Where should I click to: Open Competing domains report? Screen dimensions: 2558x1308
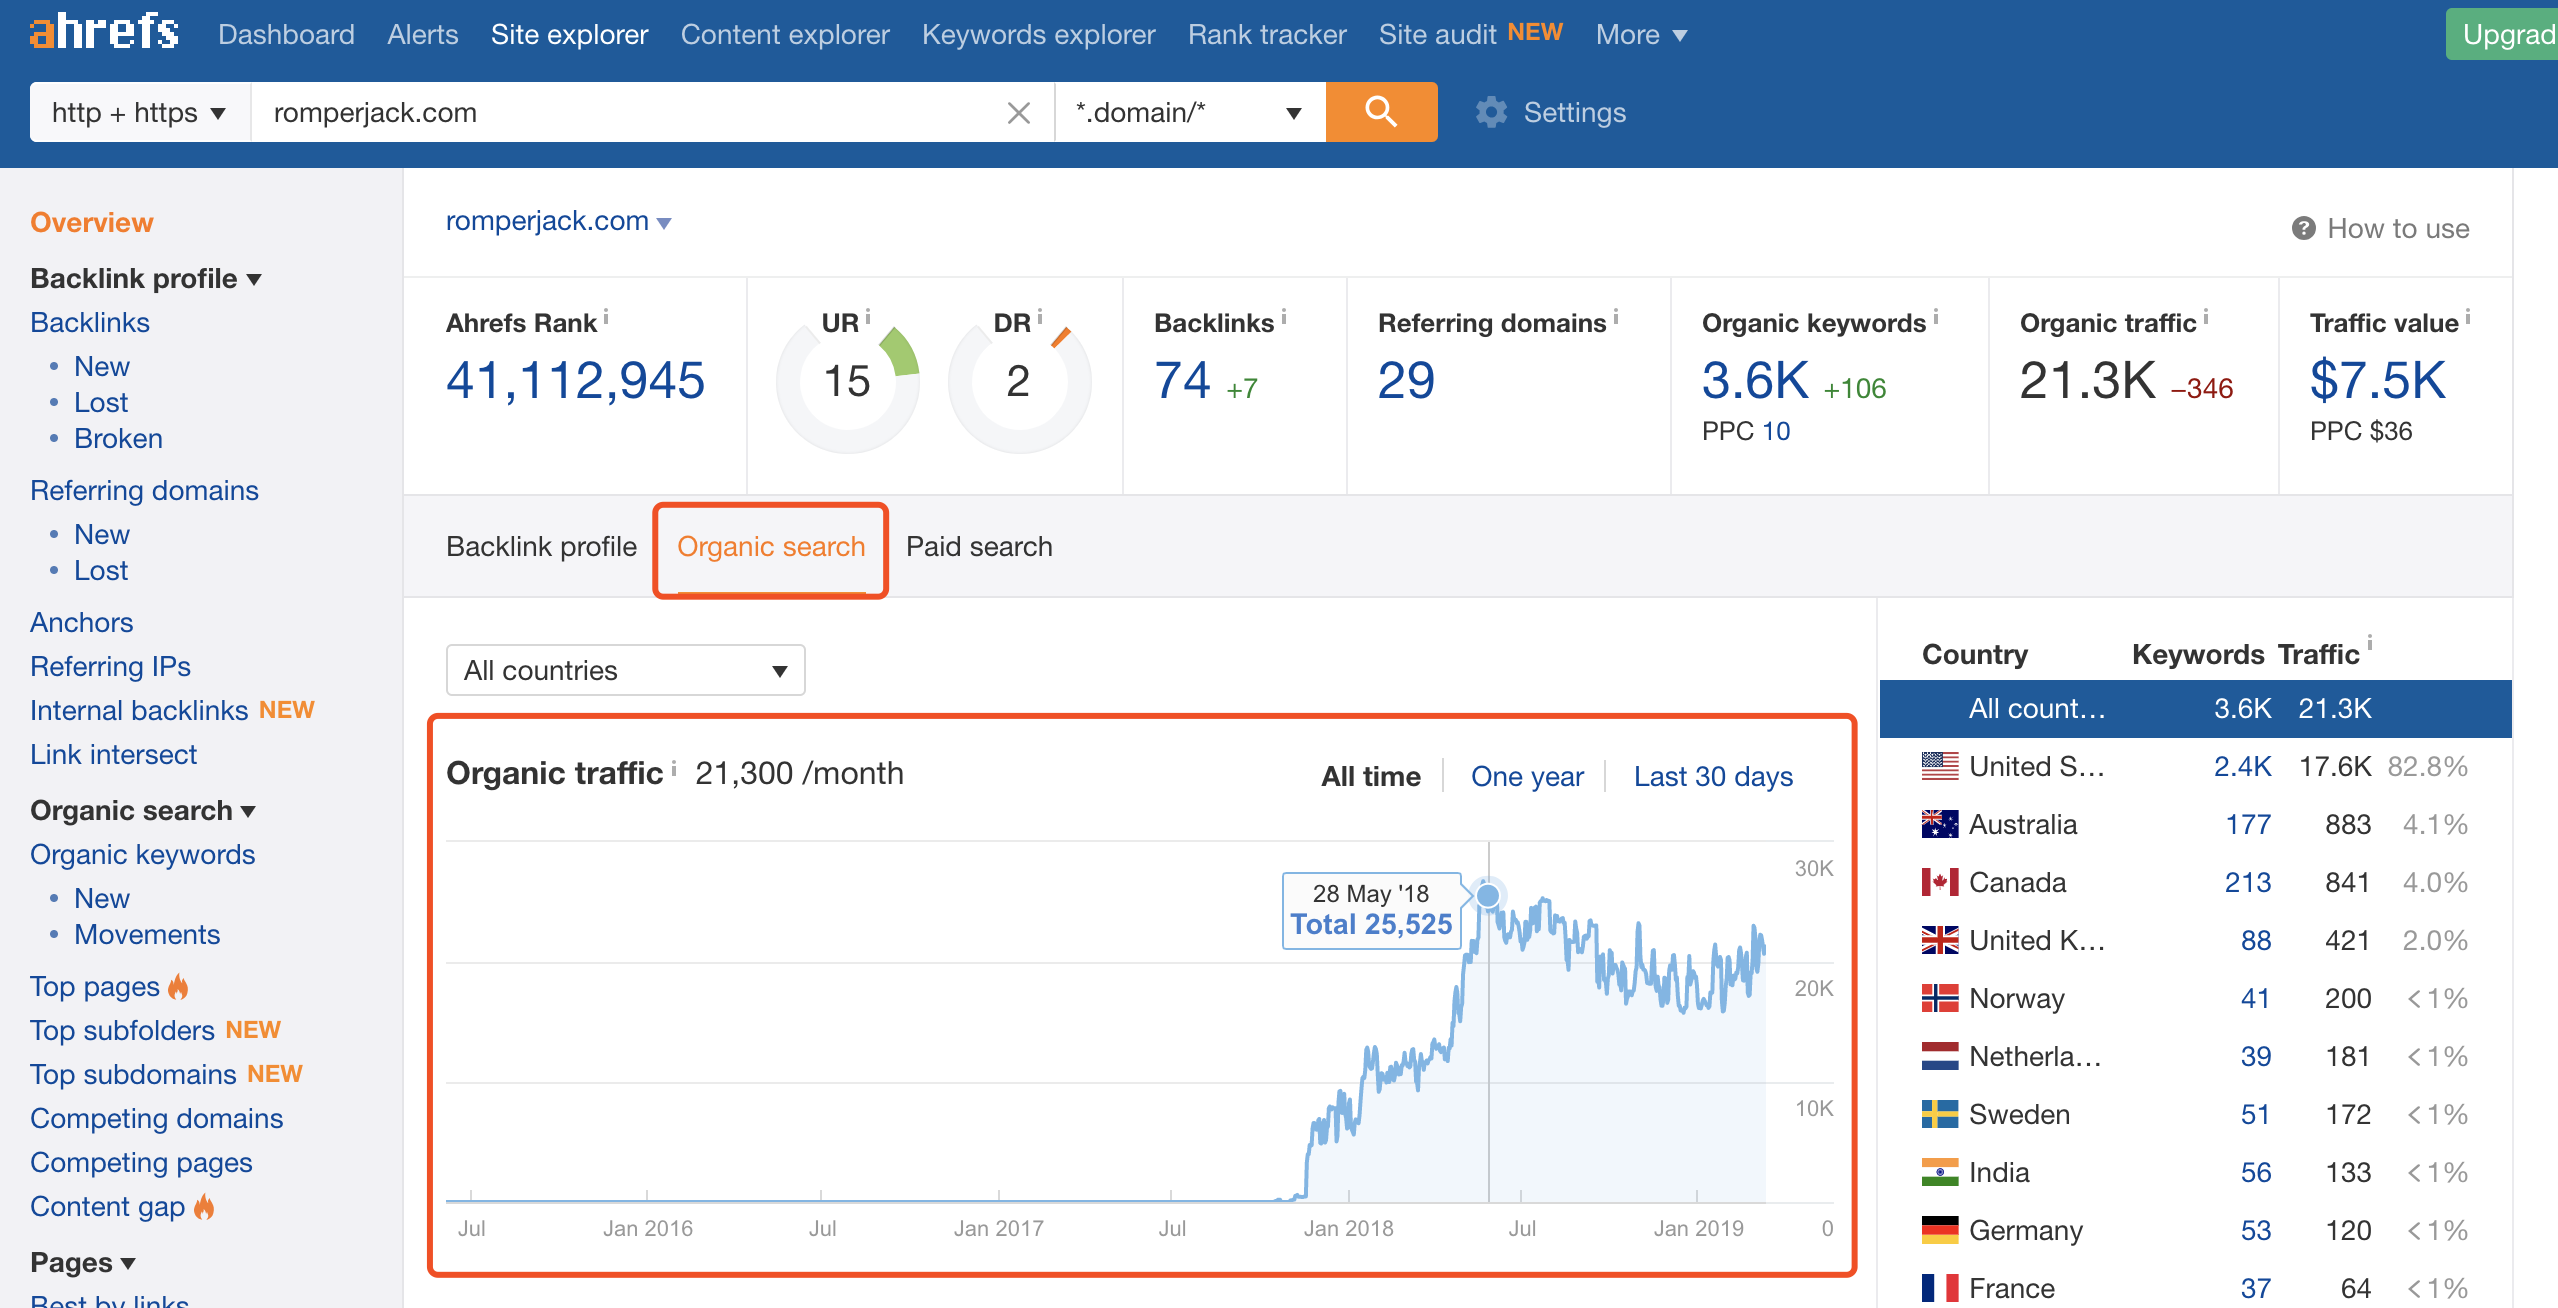156,1118
